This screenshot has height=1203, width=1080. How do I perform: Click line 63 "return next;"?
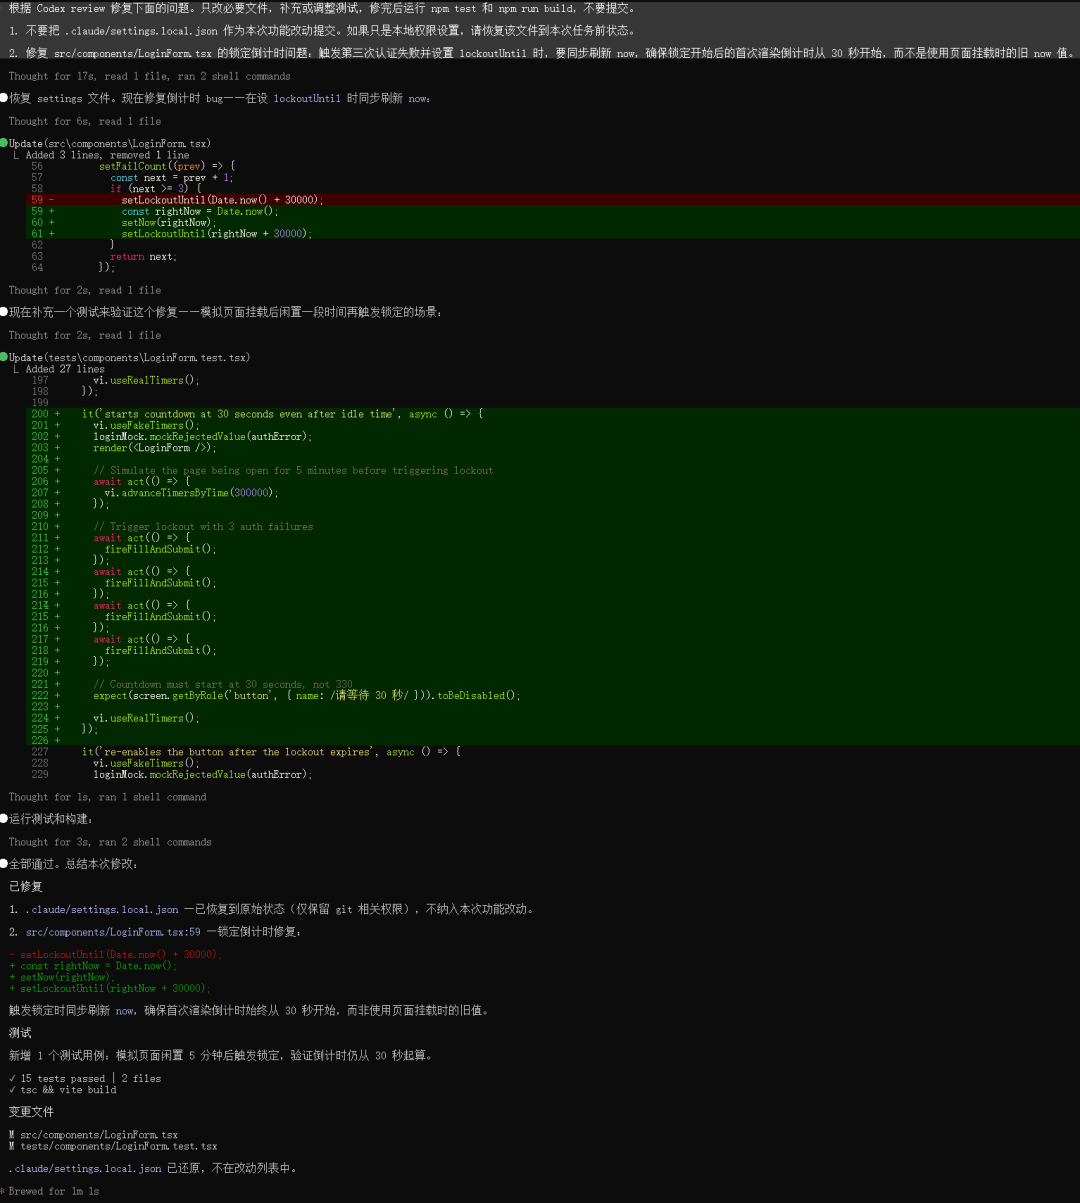point(143,256)
